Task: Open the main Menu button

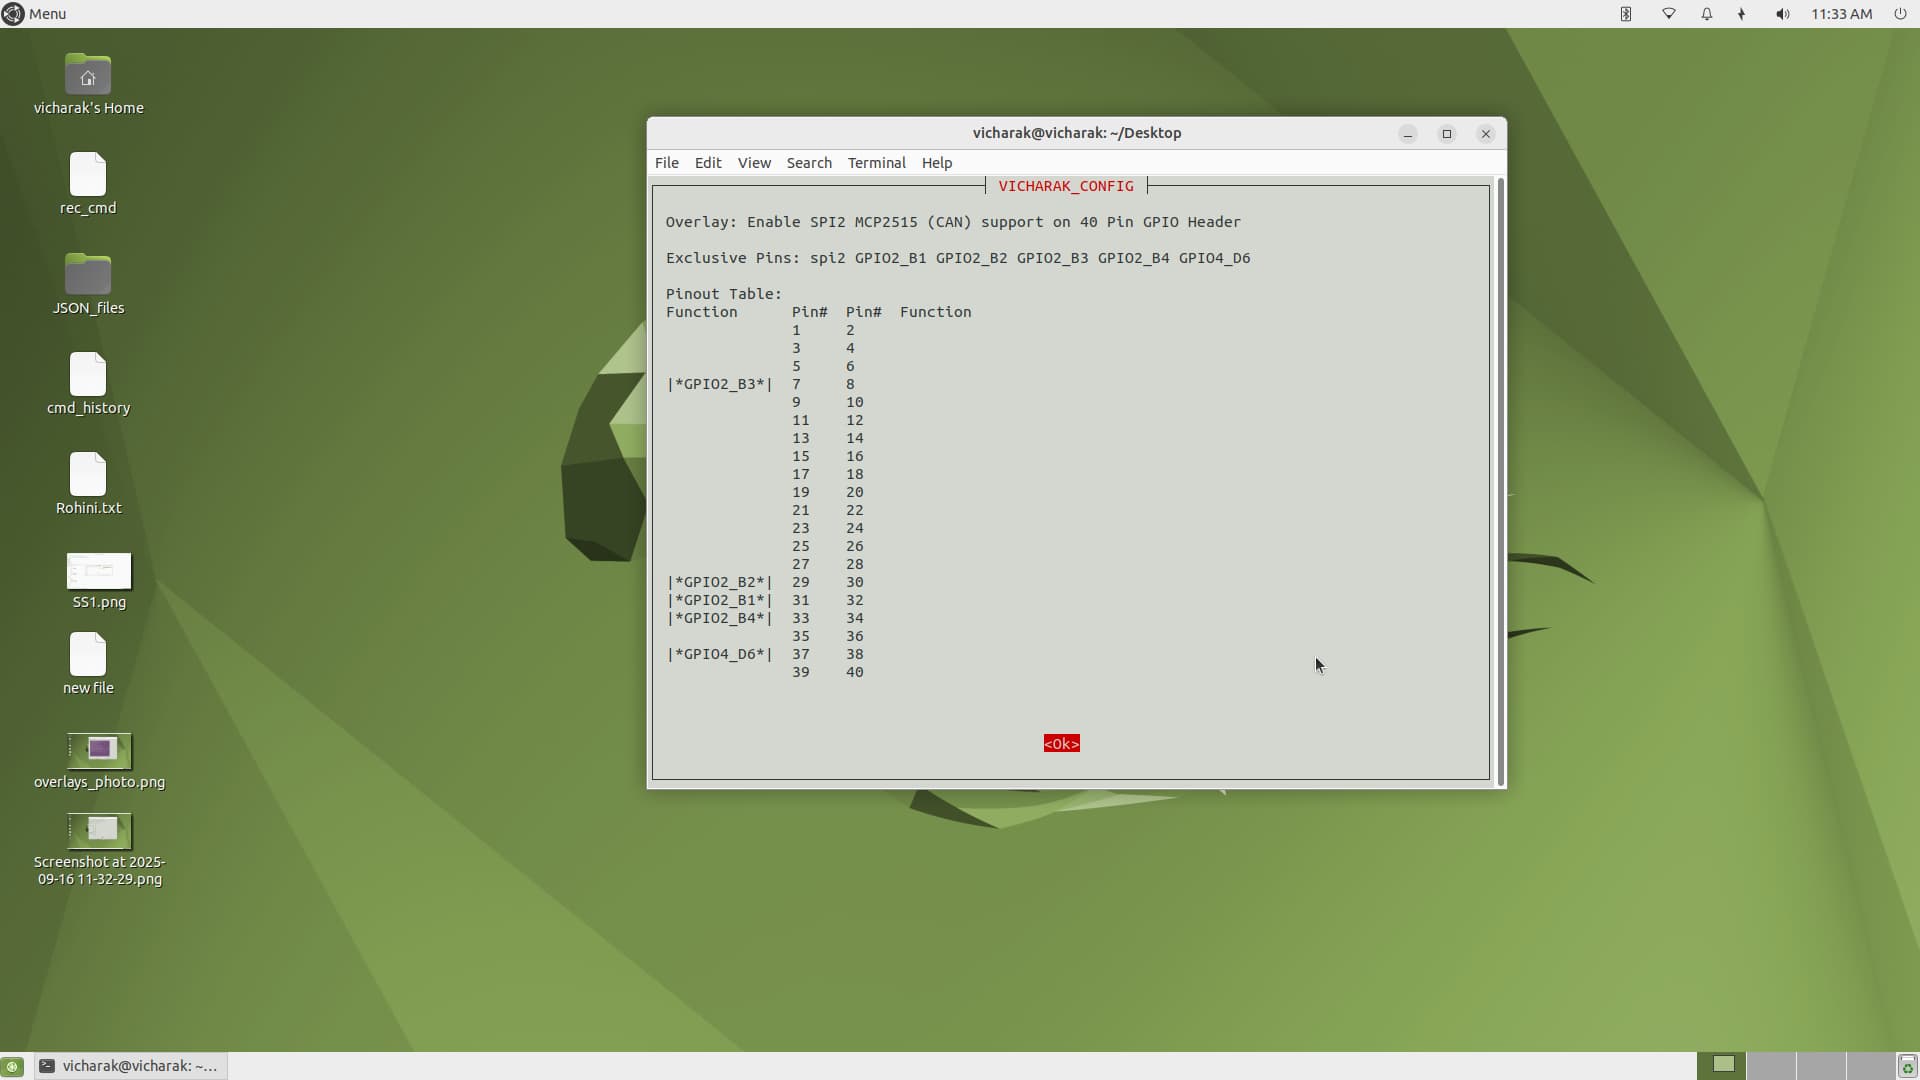Action: click(34, 14)
